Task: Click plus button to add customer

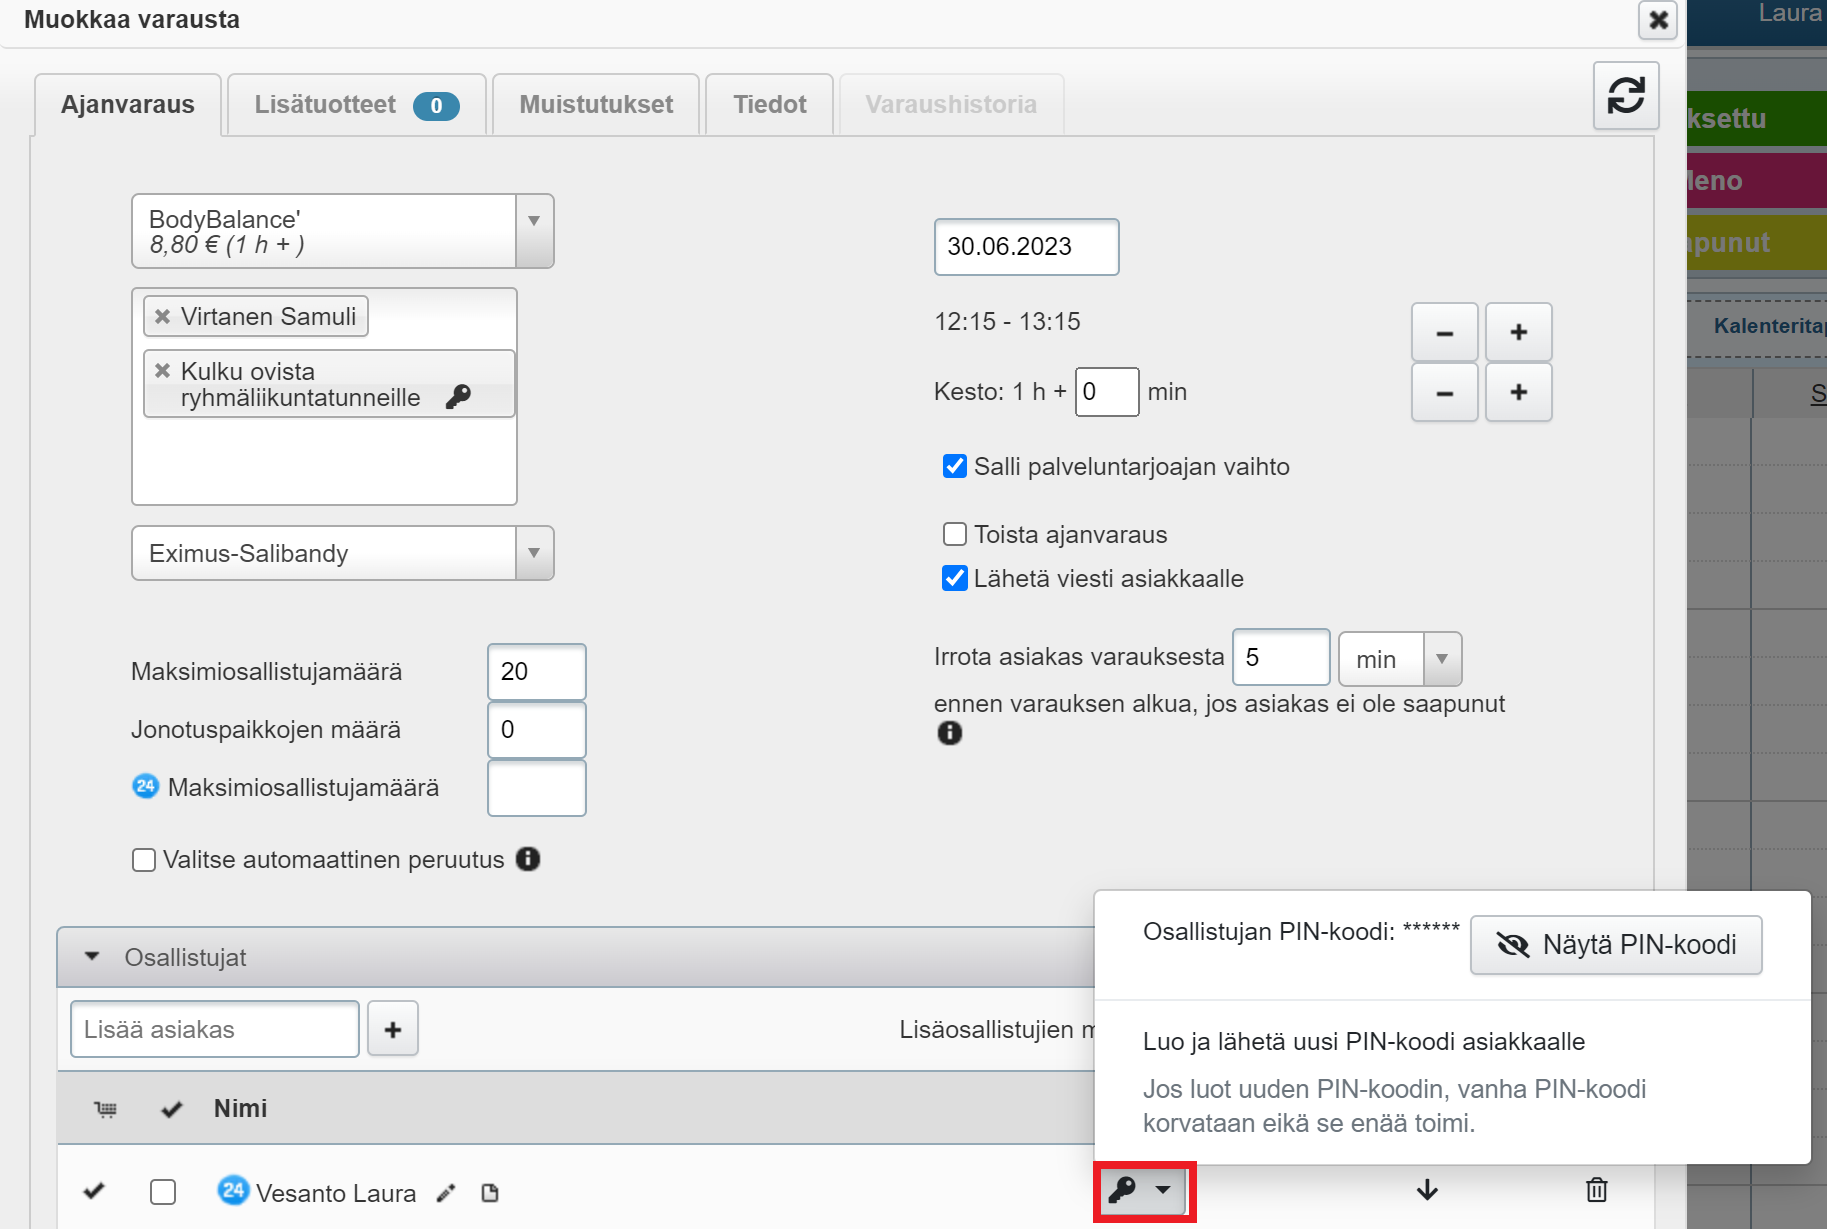Action: pyautogui.click(x=393, y=1029)
